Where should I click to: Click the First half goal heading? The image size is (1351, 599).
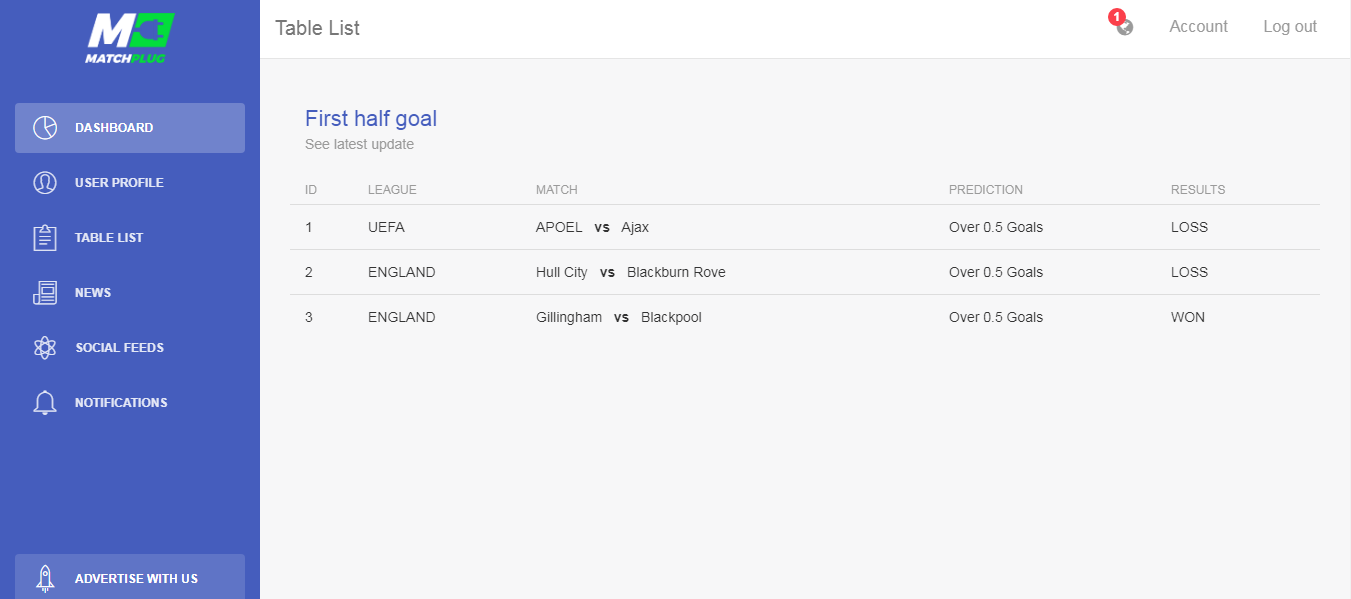tap(371, 119)
